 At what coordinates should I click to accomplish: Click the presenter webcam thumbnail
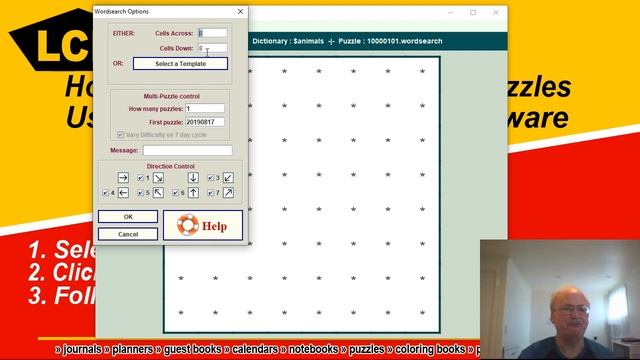click(560, 299)
